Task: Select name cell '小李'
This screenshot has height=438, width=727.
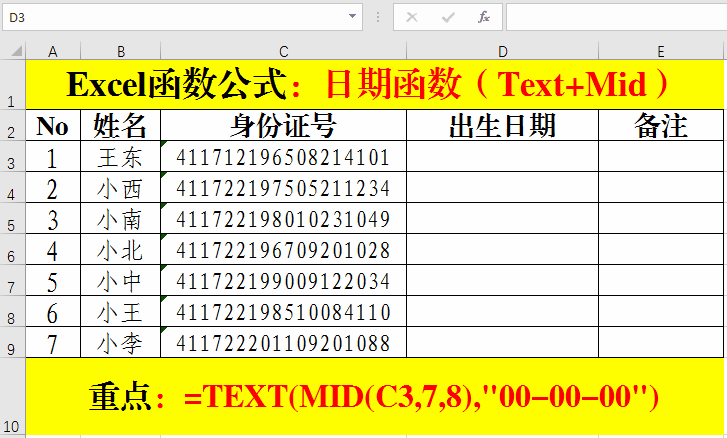Action: click(x=121, y=343)
